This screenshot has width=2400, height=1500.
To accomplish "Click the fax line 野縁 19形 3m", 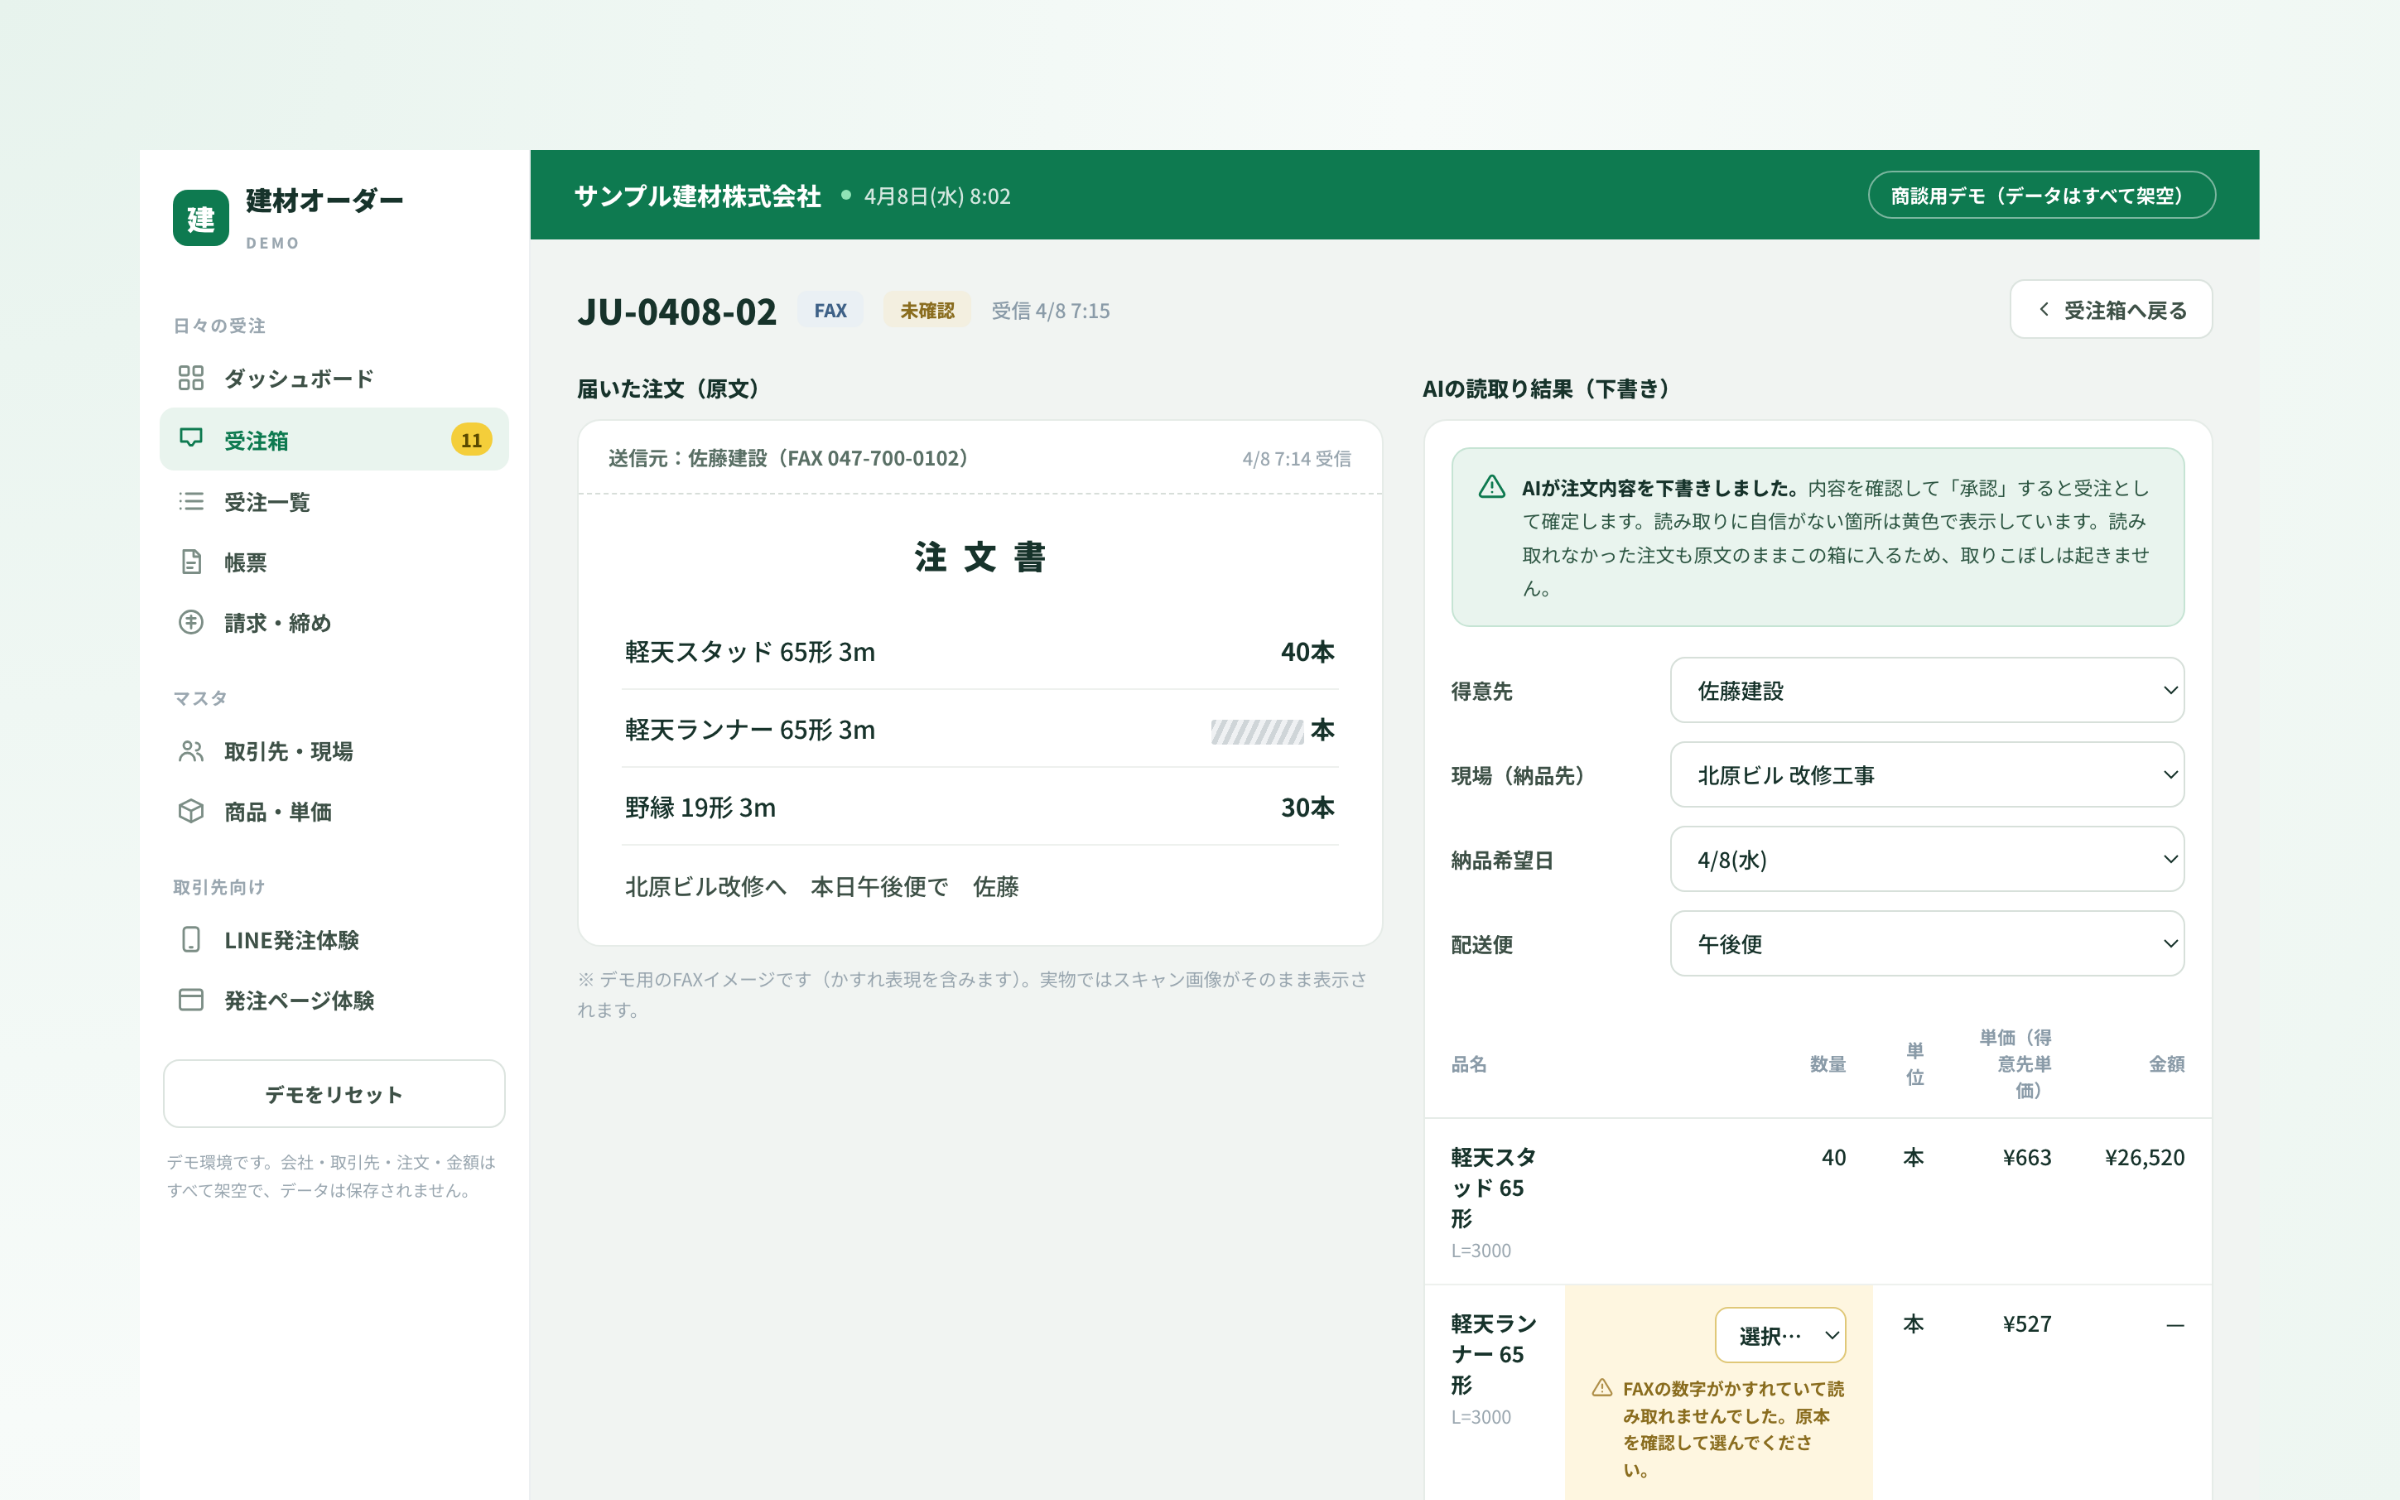I will pos(700,808).
